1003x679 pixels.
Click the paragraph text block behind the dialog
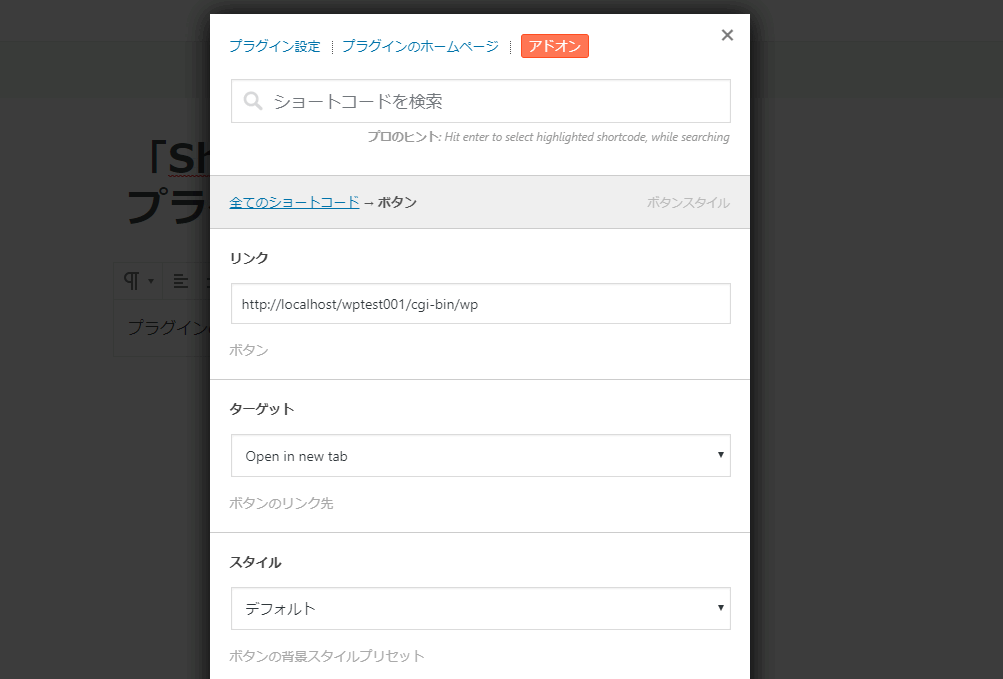coord(166,328)
